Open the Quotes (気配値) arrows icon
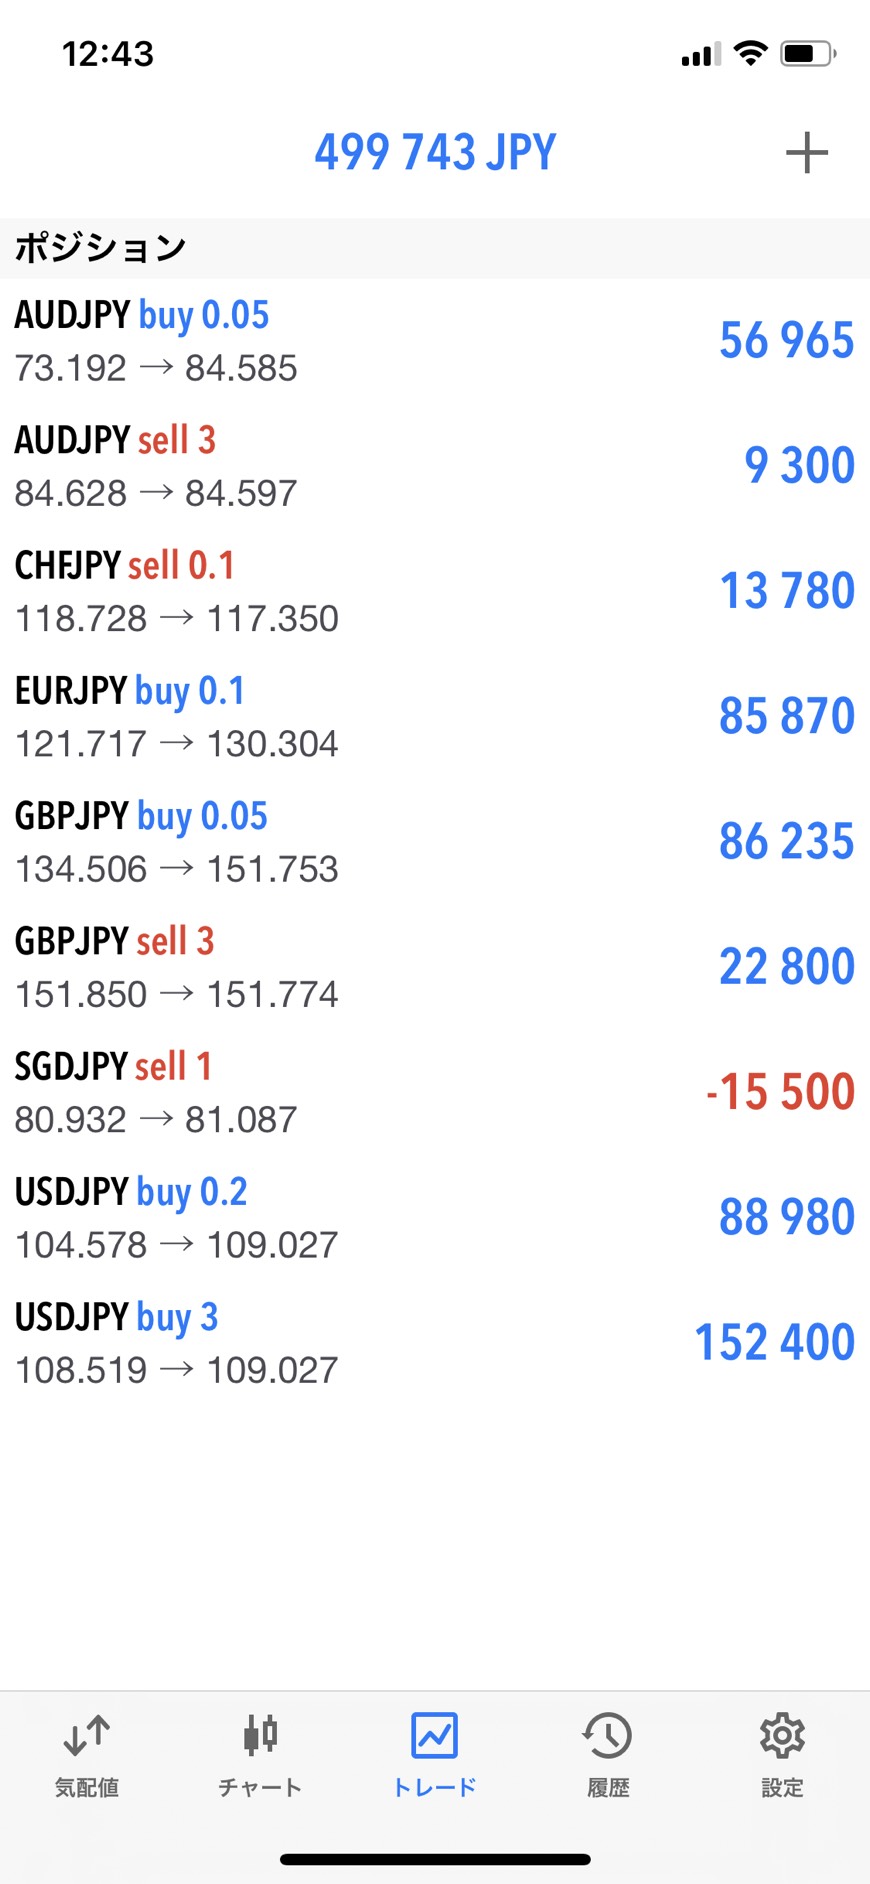 87,1735
